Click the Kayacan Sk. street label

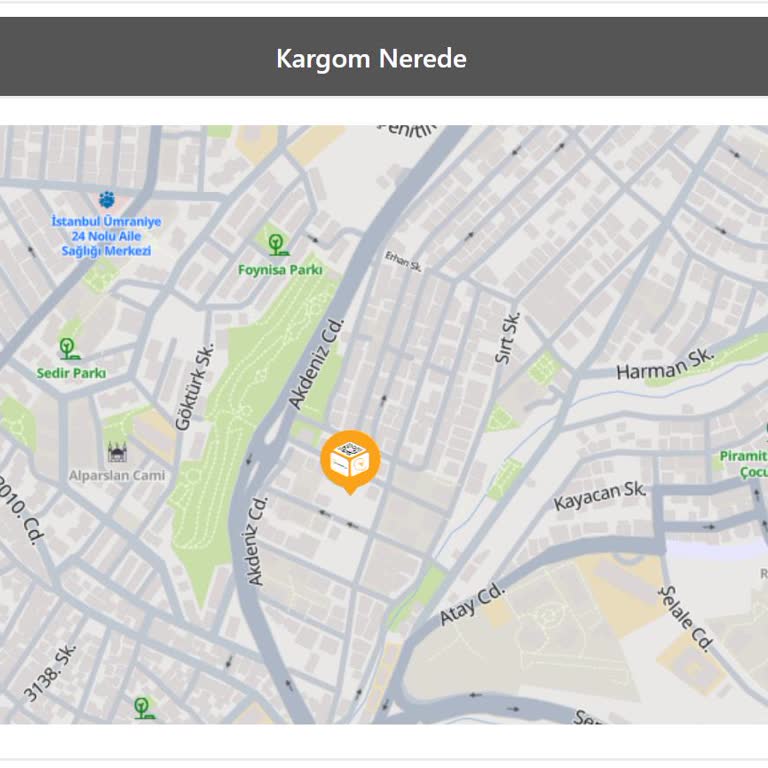600,496
